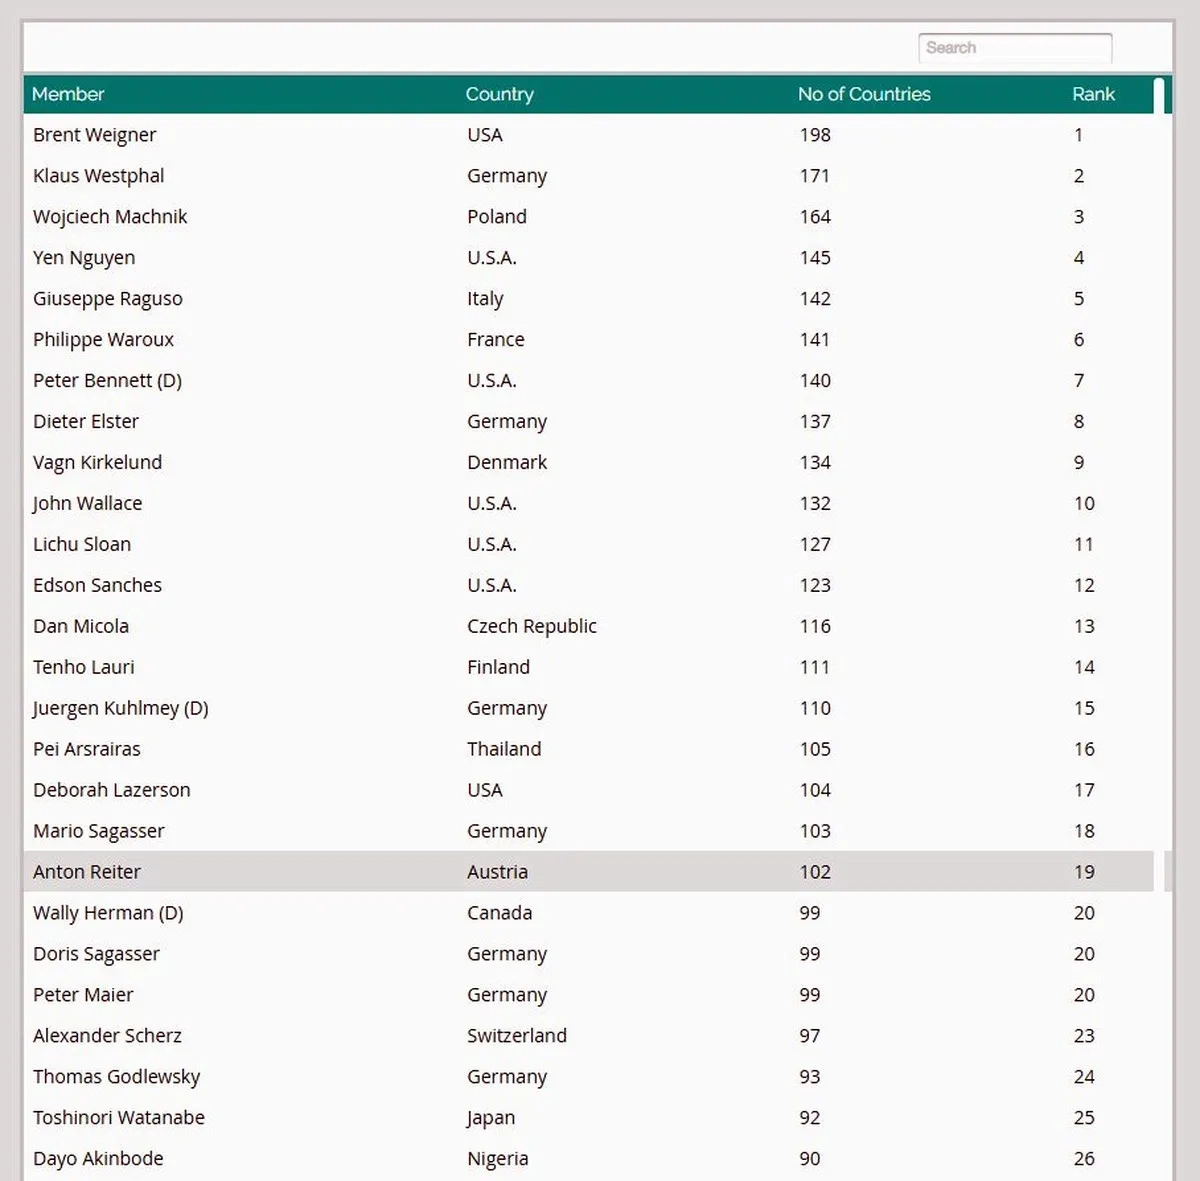Sort table by Member column header
The height and width of the screenshot is (1181, 1200).
(68, 94)
